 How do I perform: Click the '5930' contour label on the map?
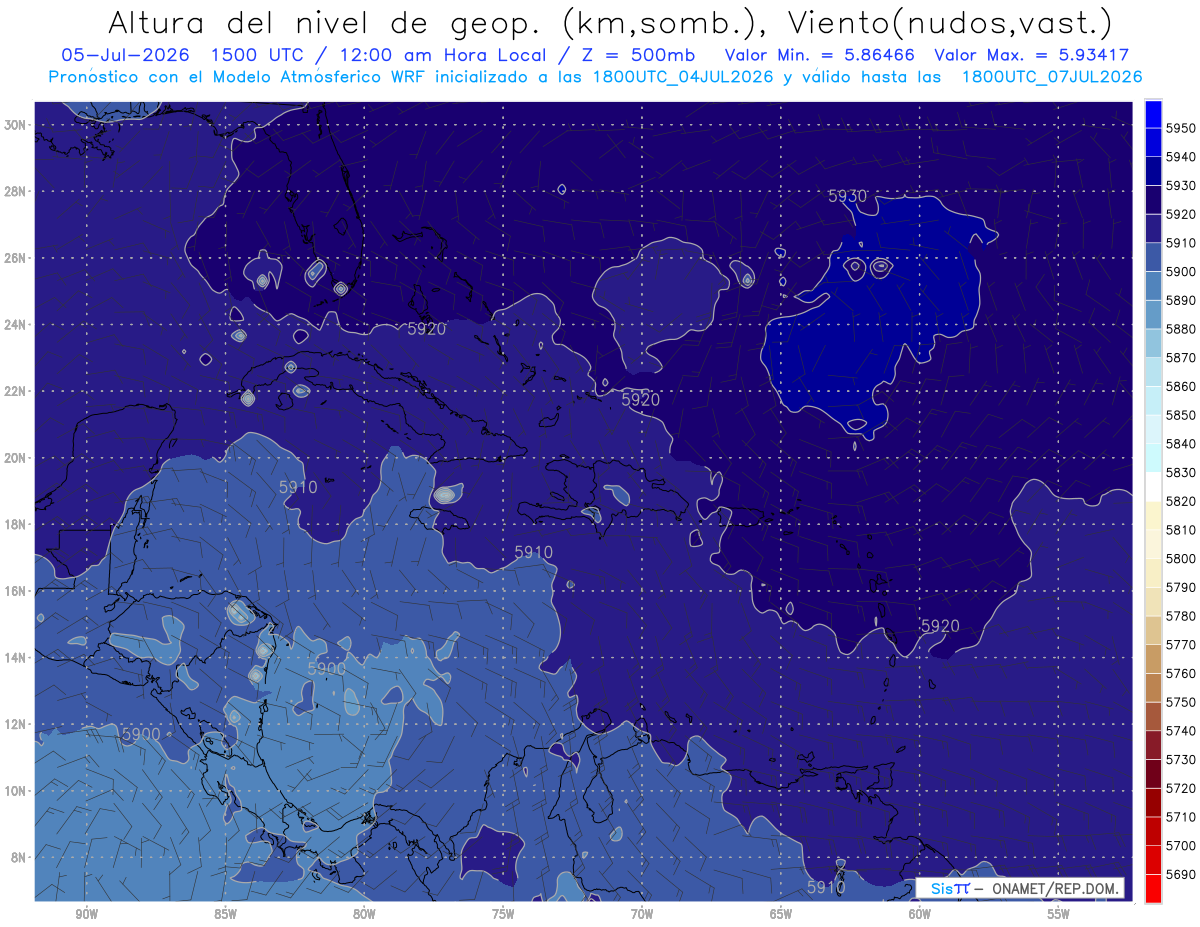tap(847, 196)
